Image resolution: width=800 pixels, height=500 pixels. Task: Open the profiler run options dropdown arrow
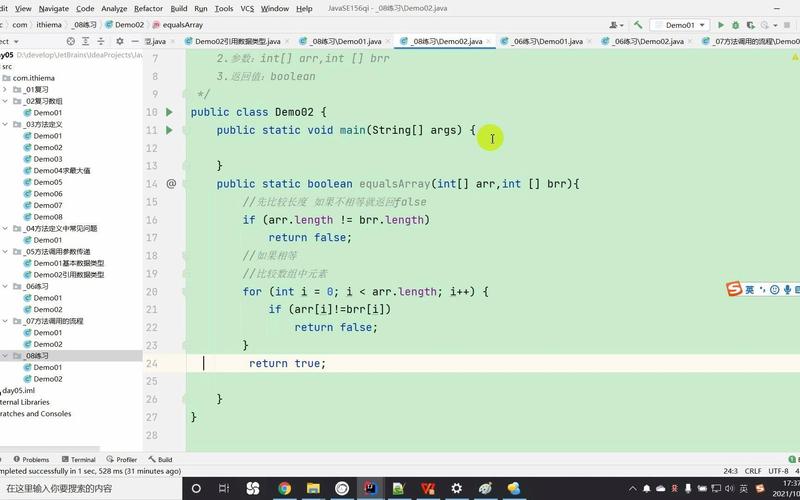tap(774, 25)
